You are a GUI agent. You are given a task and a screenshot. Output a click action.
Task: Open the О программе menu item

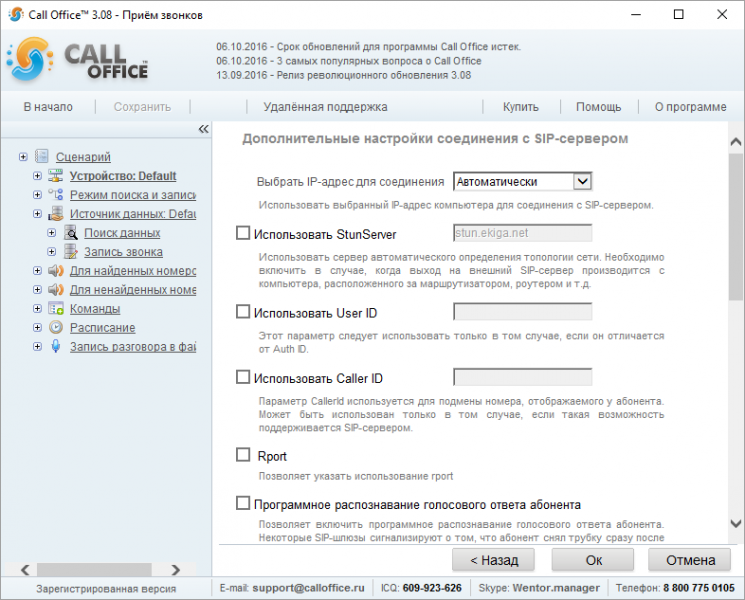pos(690,107)
